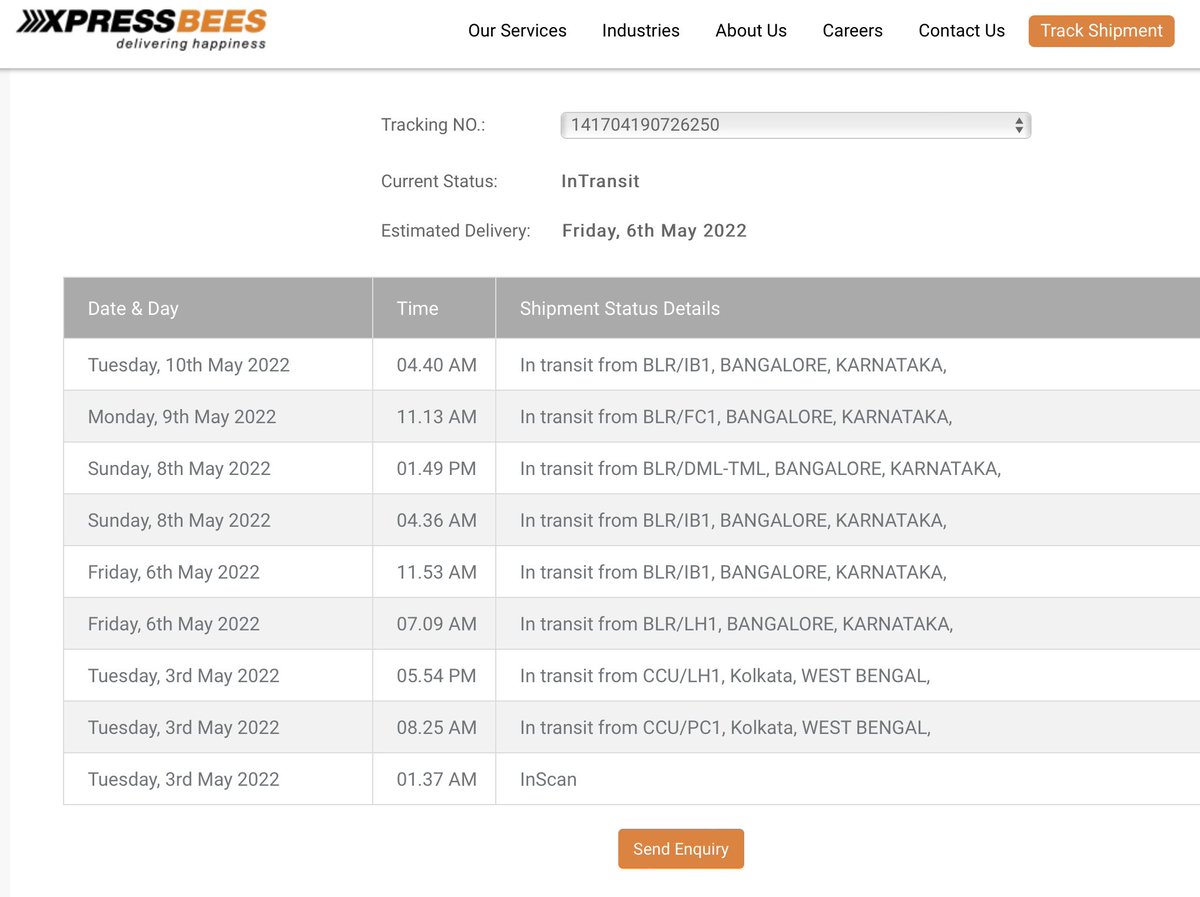Open the Tracking NO. dropdown
1200x897 pixels.
(795, 125)
